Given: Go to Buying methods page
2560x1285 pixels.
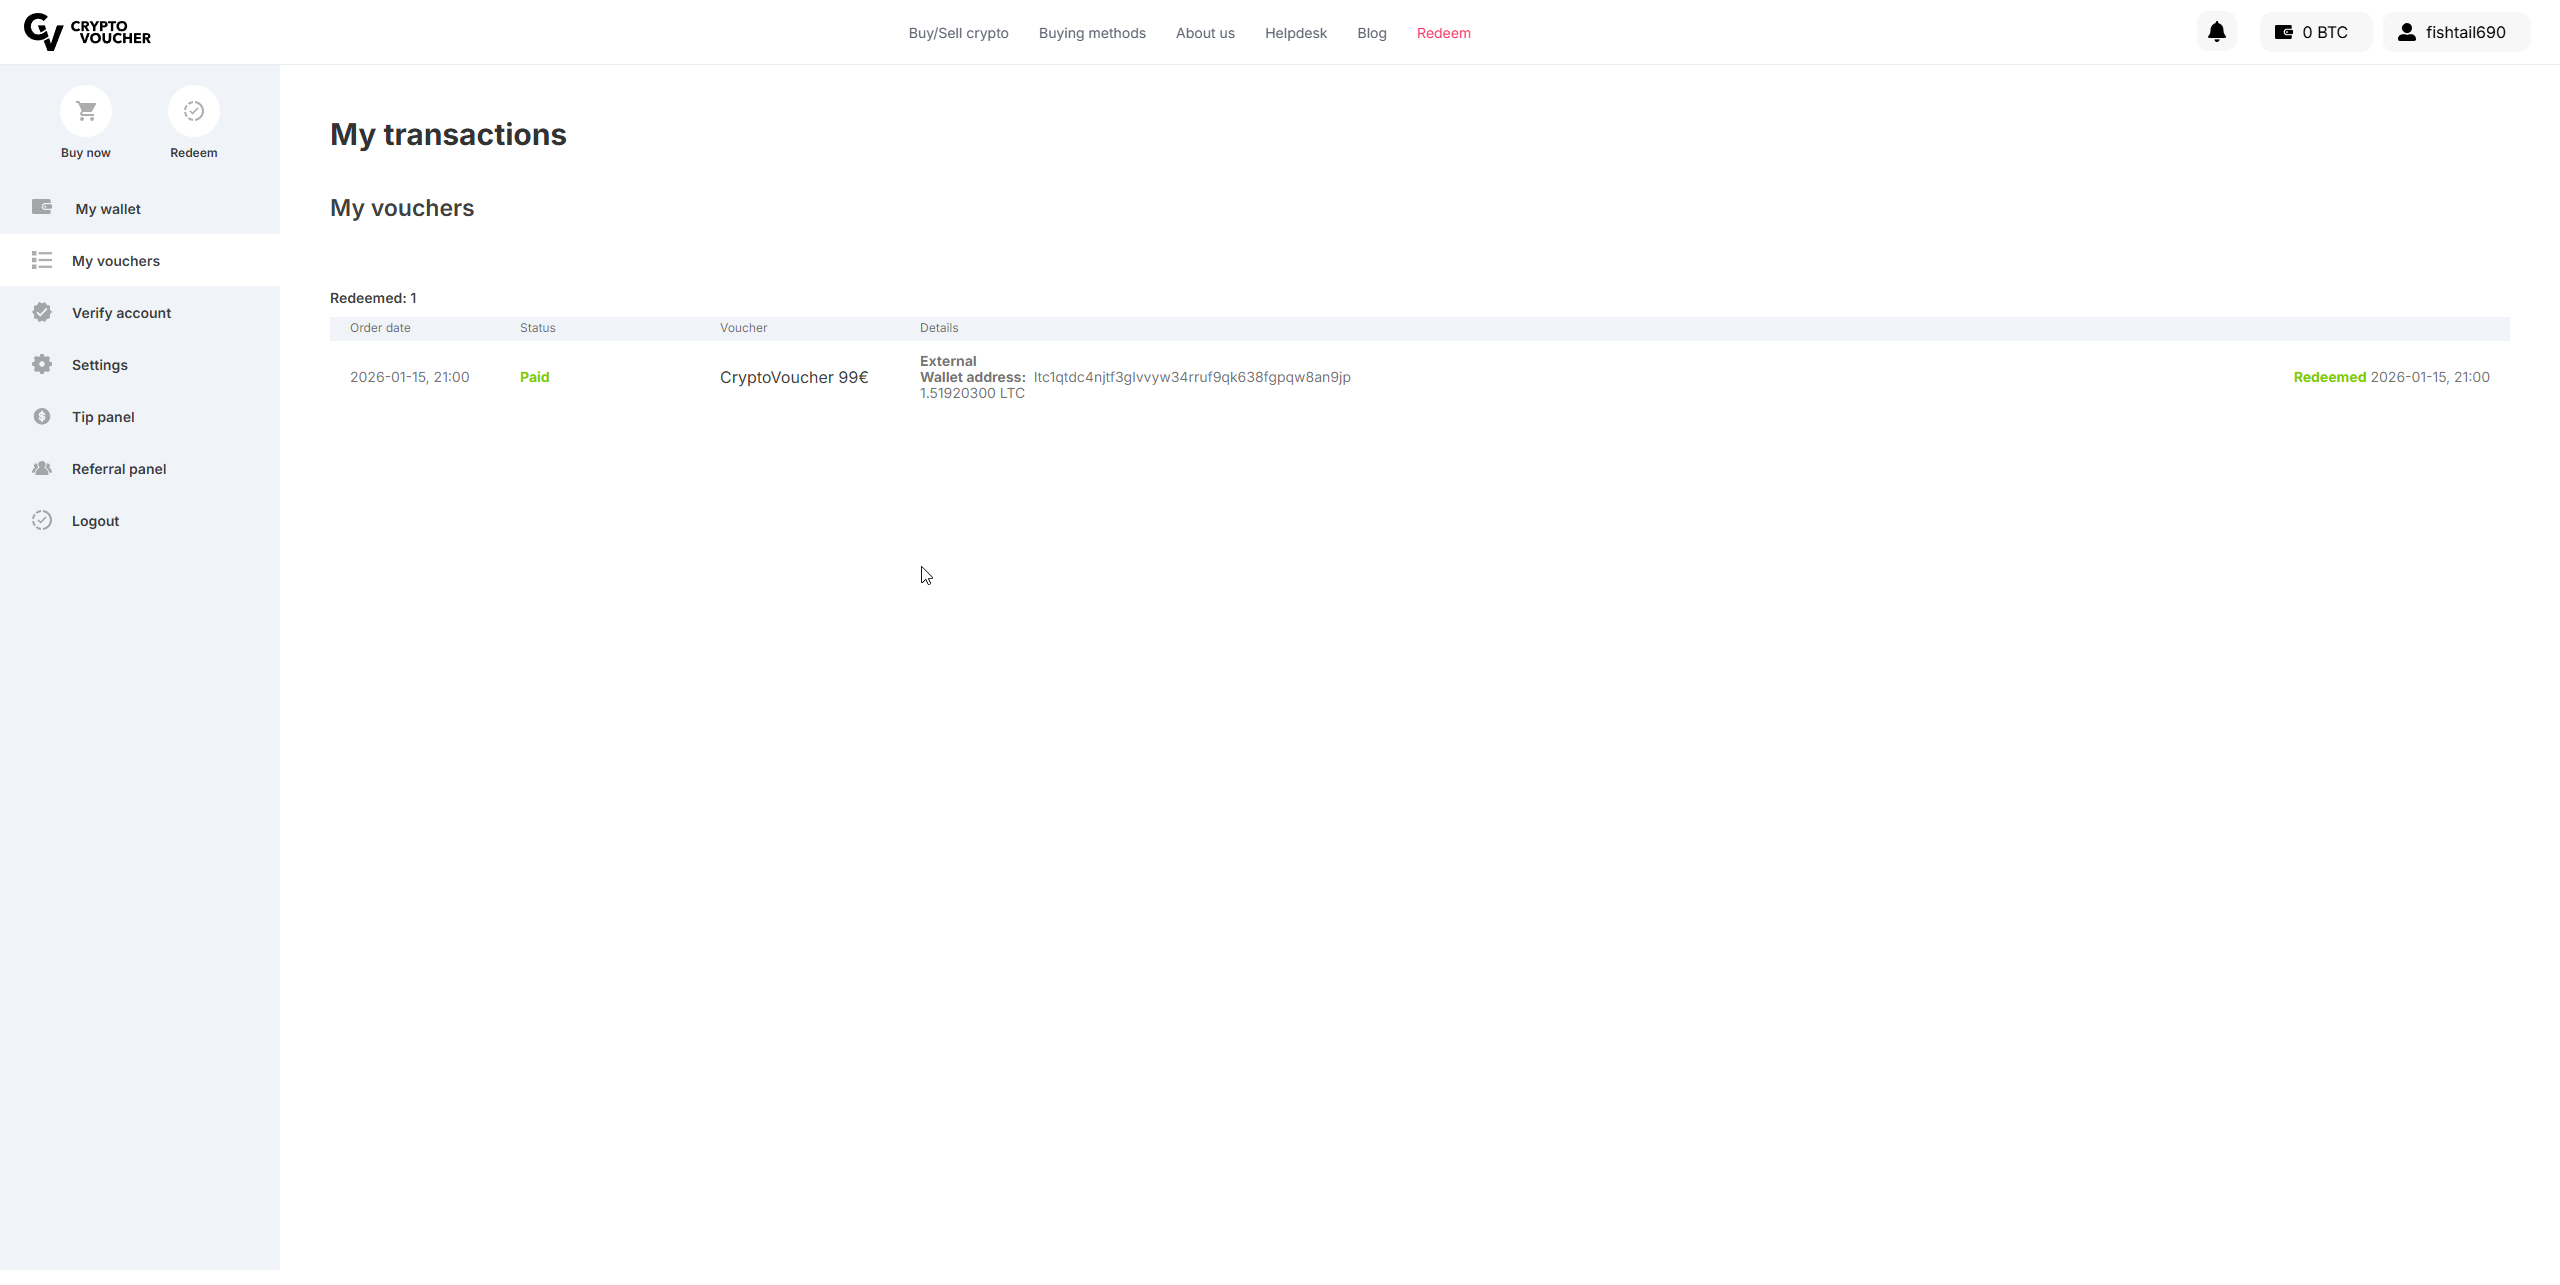Looking at the screenshot, I should 1092,33.
